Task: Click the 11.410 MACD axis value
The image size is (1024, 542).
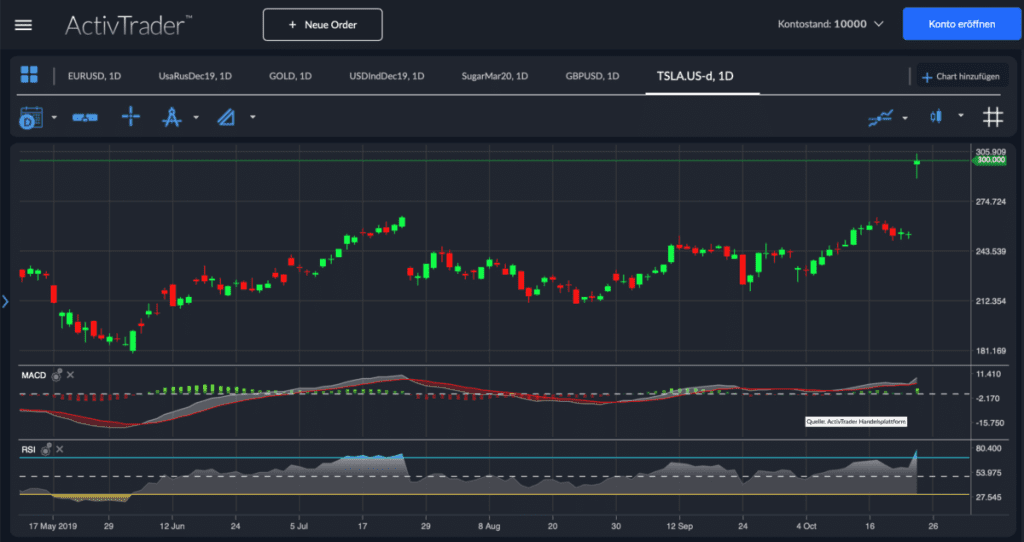Action: click(x=989, y=374)
